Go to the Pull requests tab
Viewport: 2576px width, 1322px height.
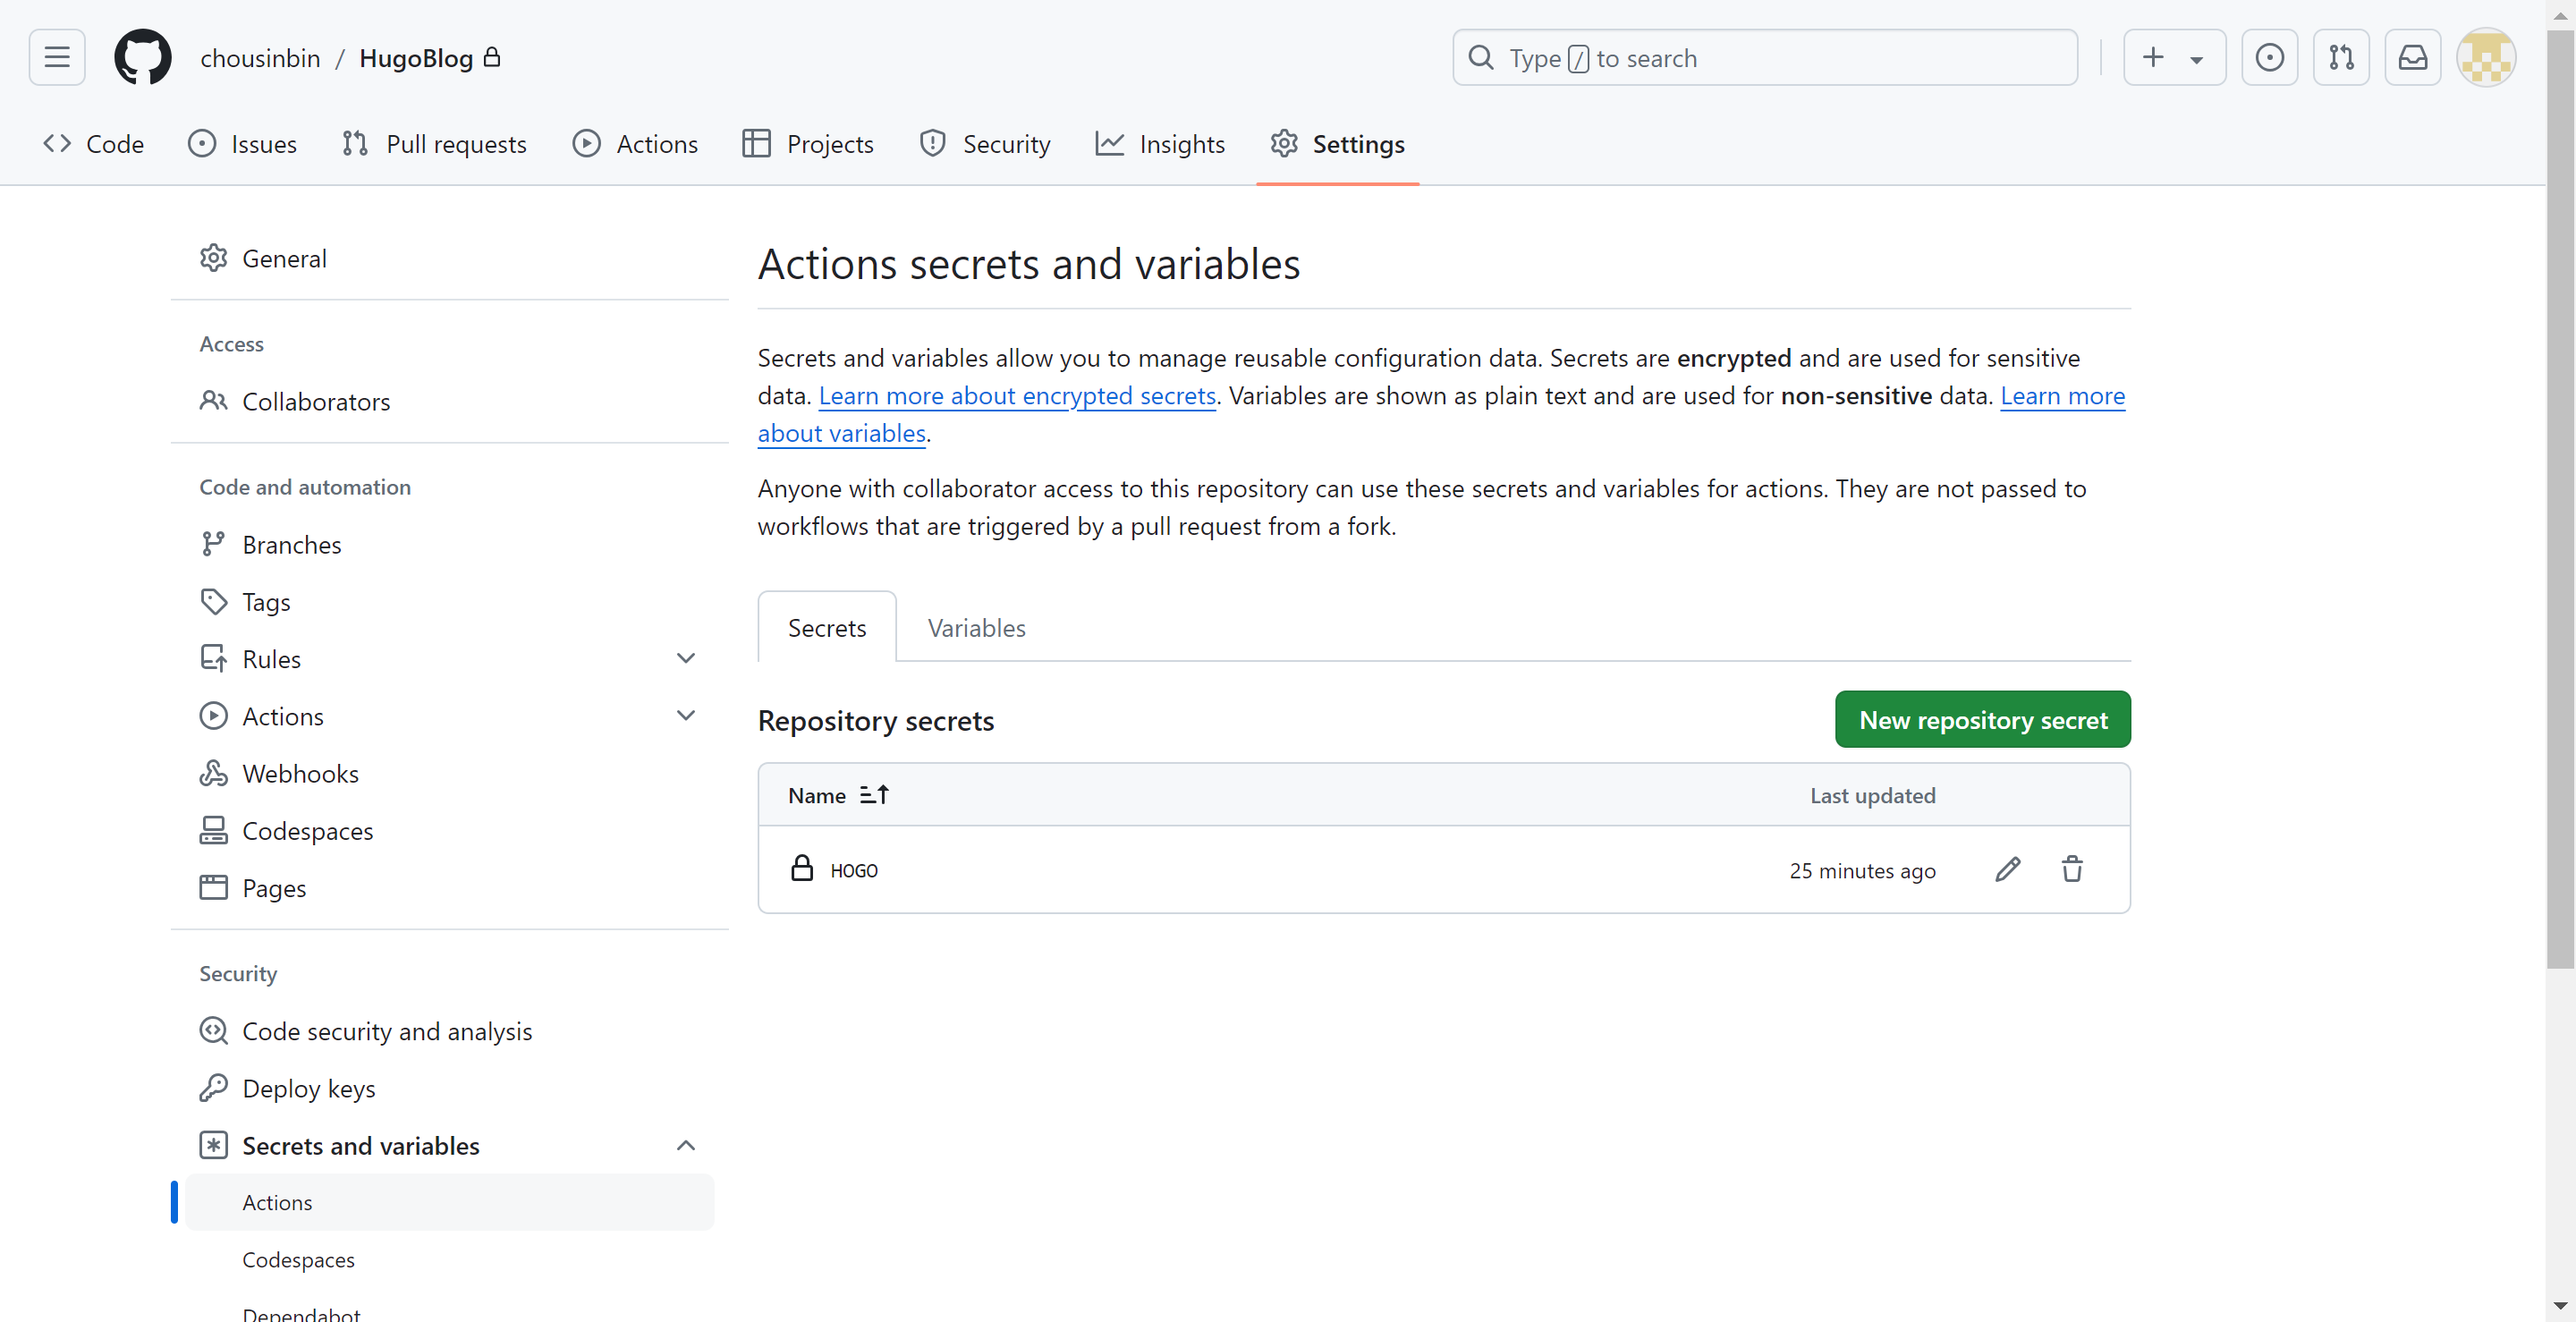(434, 144)
